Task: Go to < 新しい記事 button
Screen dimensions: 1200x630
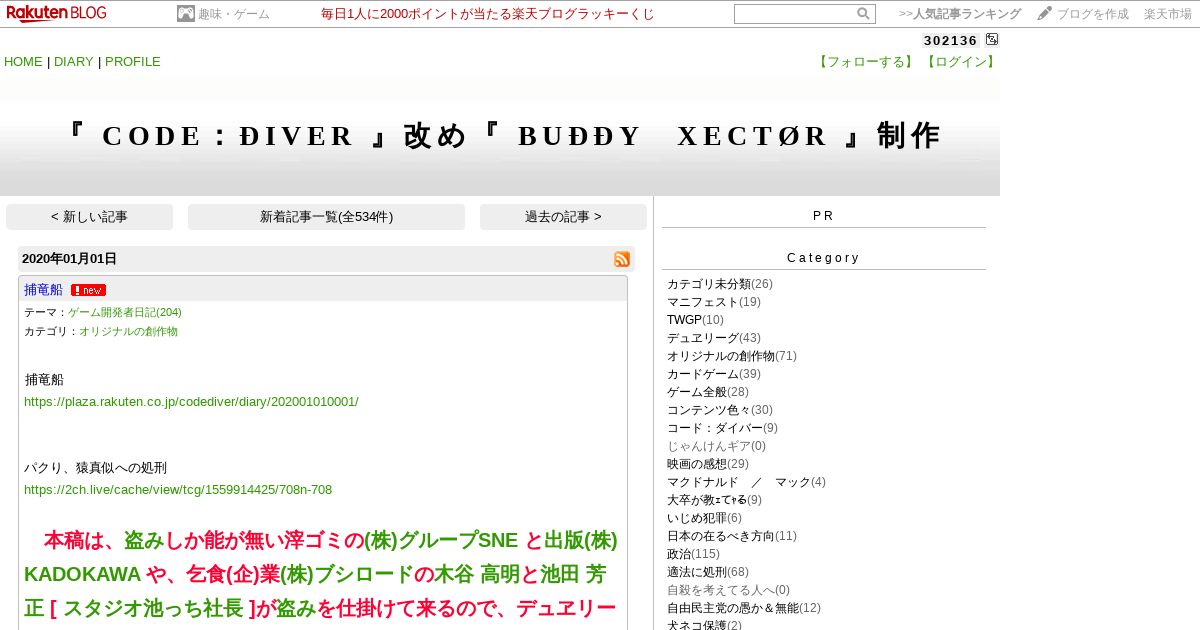Action: [89, 217]
